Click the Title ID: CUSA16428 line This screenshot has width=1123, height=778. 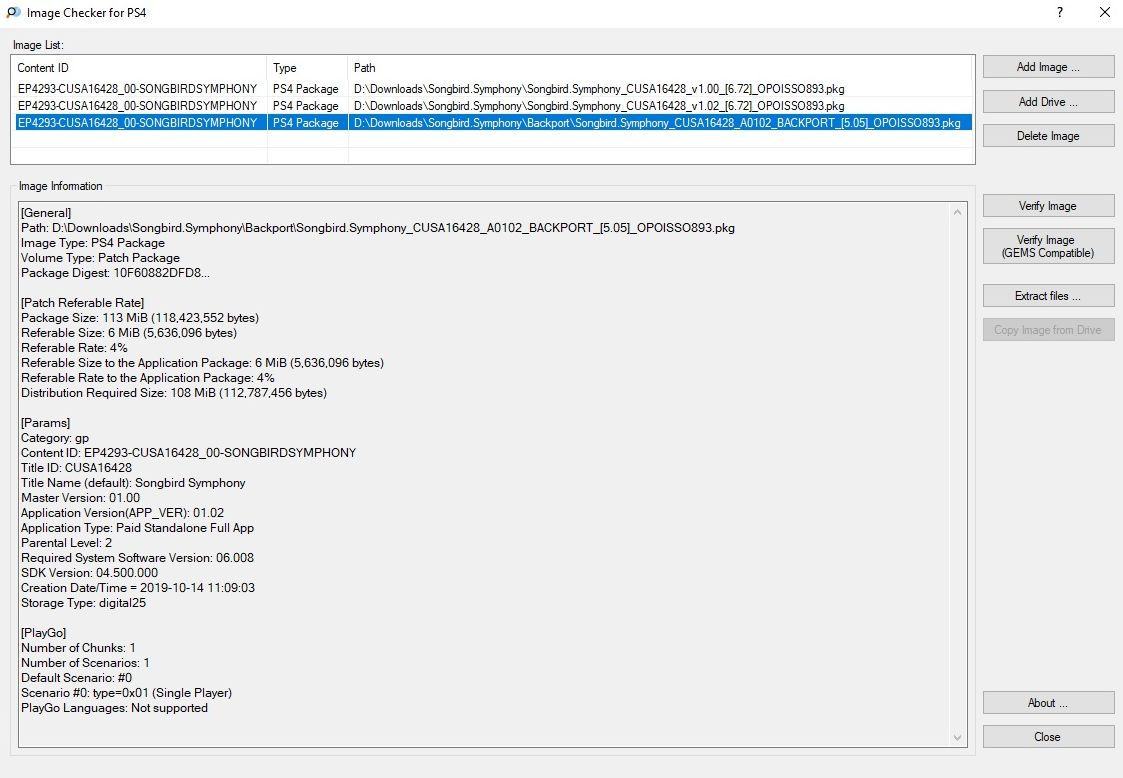coord(76,469)
